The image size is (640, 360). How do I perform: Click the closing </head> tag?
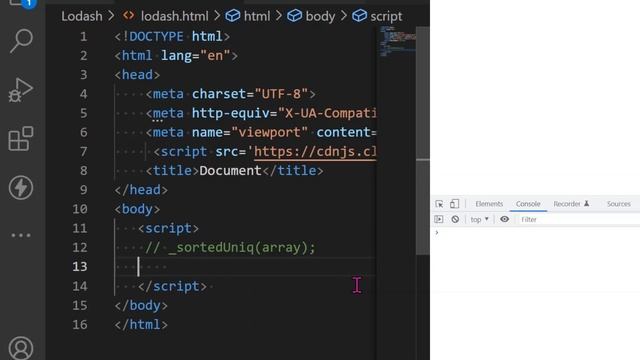(141, 190)
